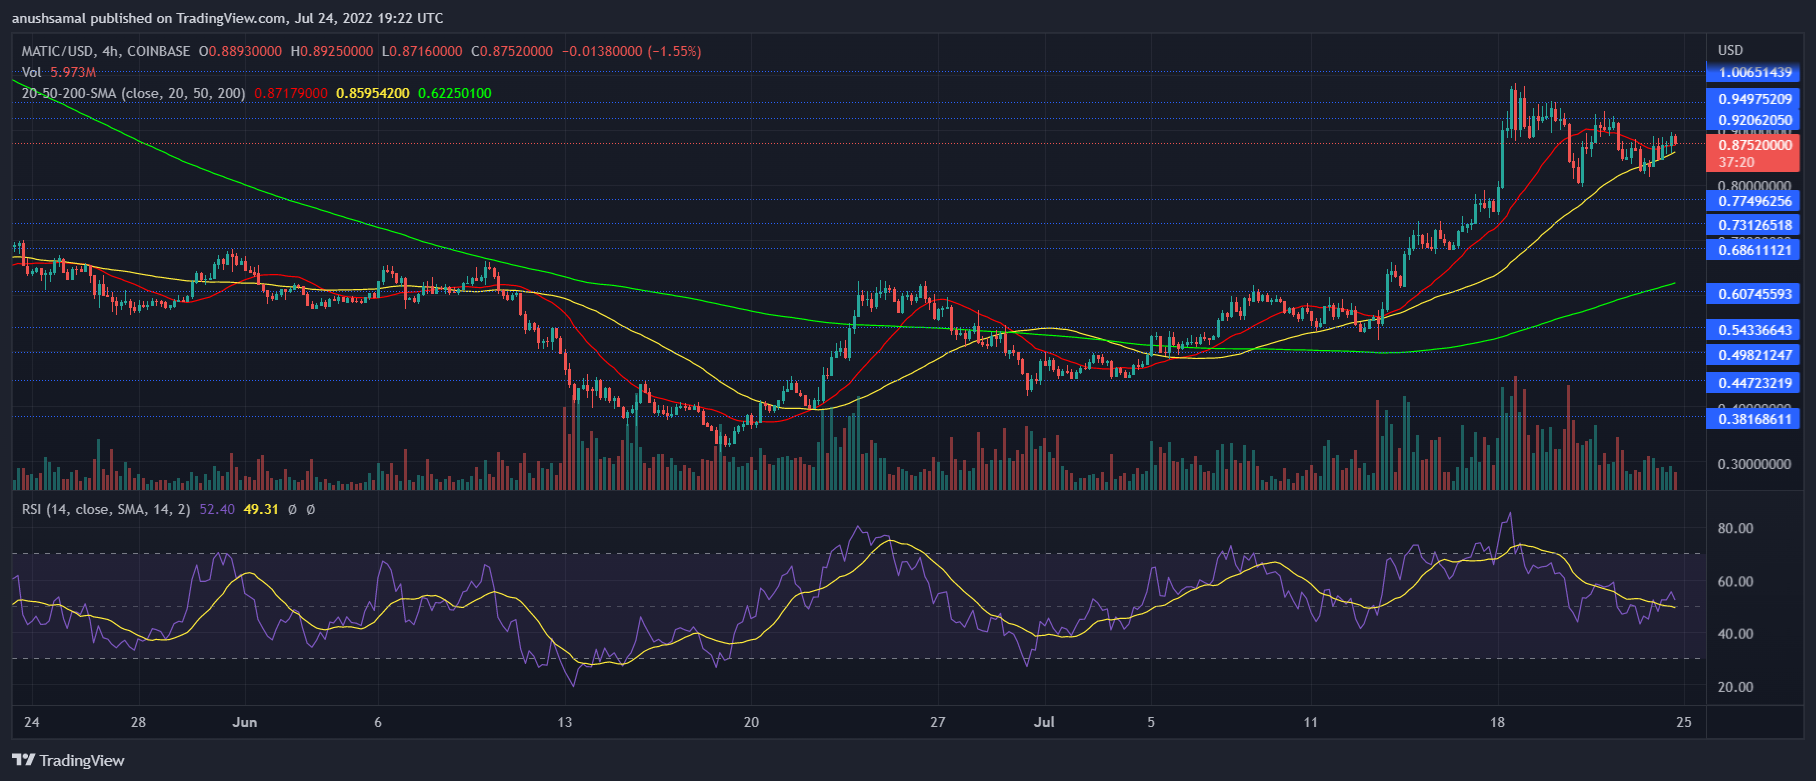Click the 0.77496256 price level label
The width and height of the screenshot is (1816, 781).
pos(1754,201)
